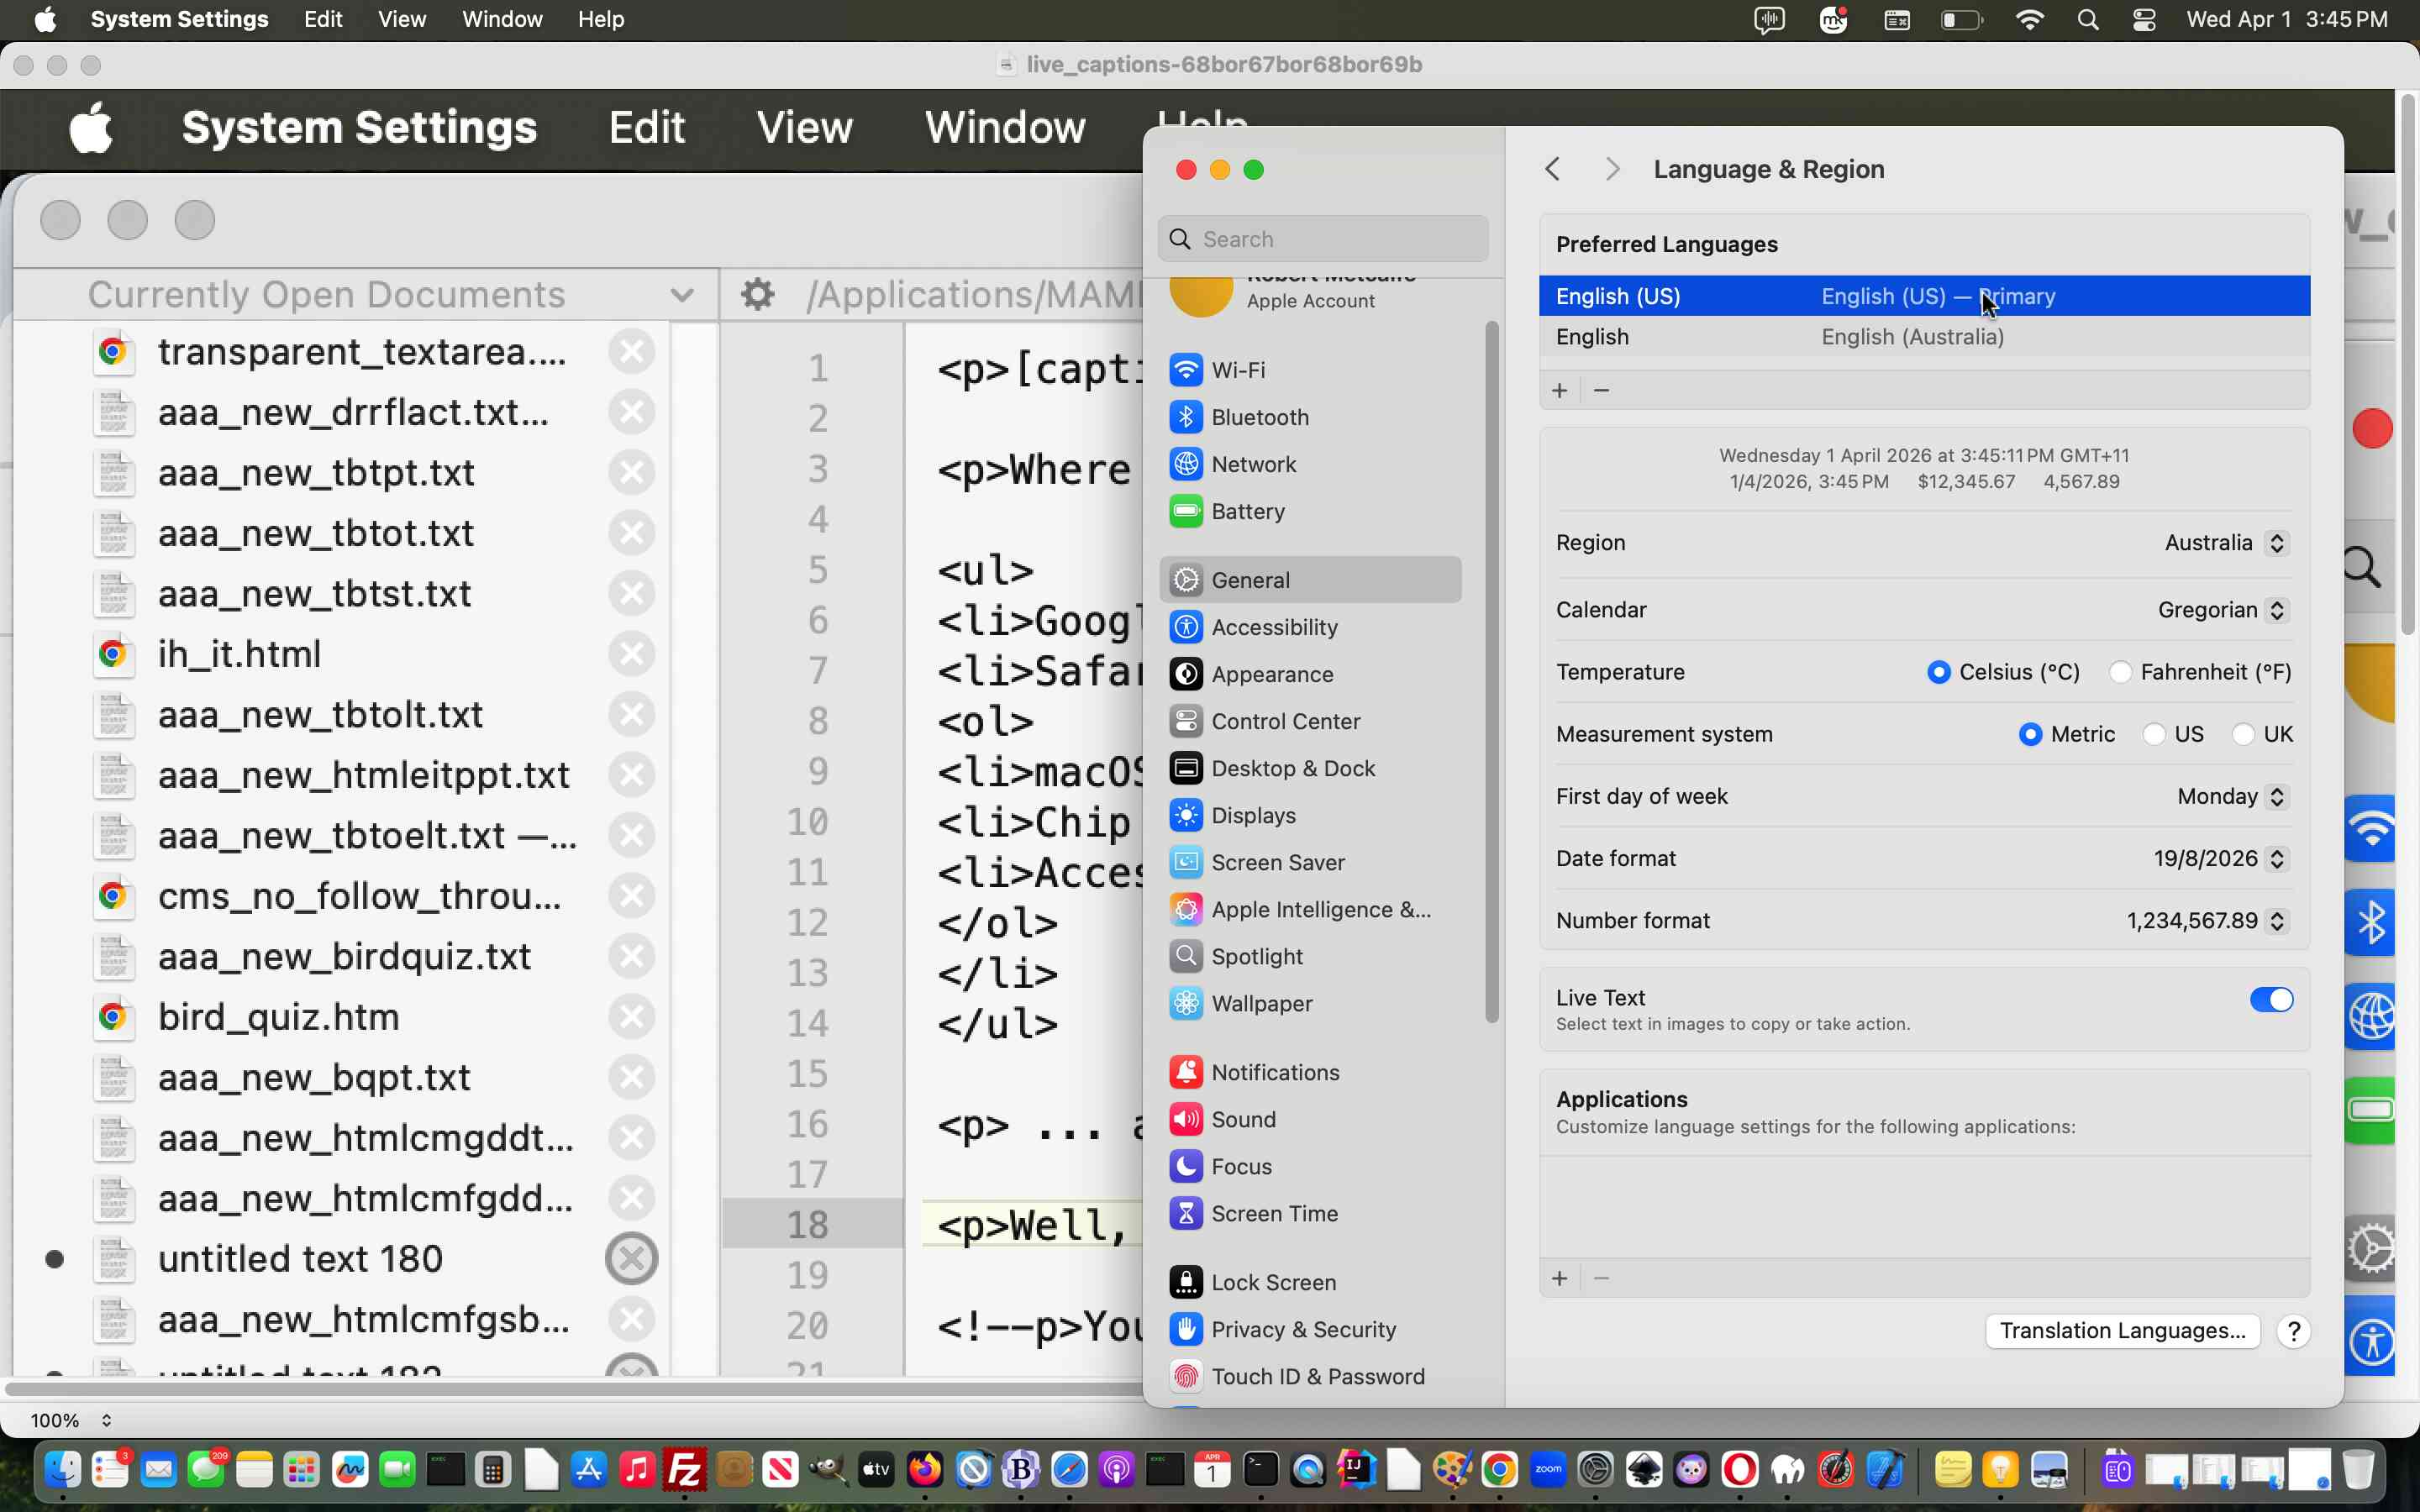Image resolution: width=2420 pixels, height=1512 pixels.
Task: Open Bluetooth settings pane
Action: click(x=1259, y=417)
